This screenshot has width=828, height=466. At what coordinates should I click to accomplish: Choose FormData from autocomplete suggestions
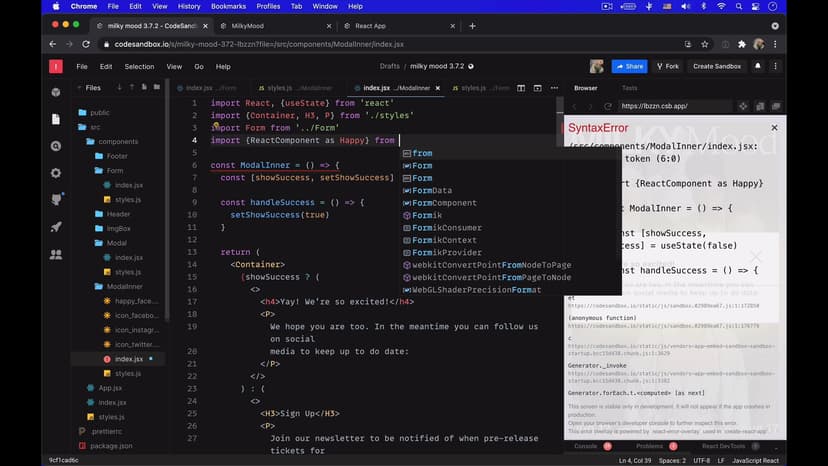tap(431, 190)
